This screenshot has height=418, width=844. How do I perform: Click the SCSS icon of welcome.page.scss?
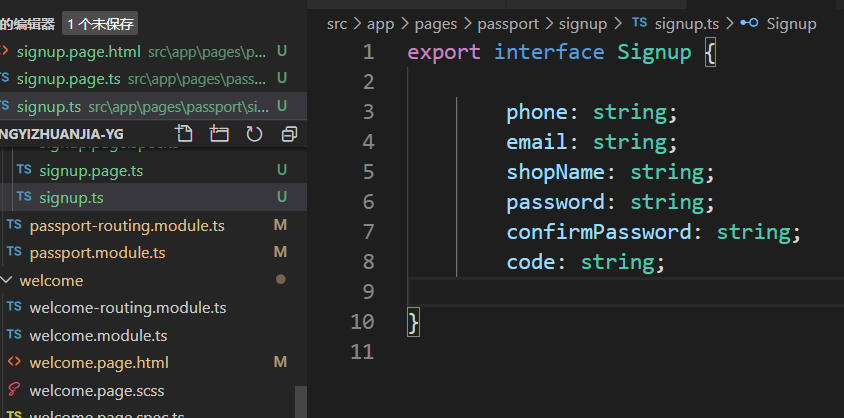15,389
